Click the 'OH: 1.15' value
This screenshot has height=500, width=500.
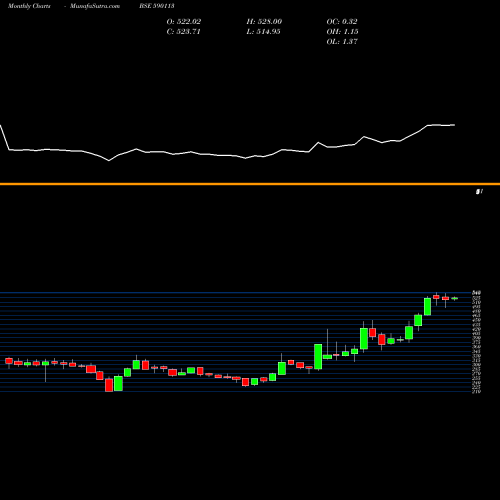click(342, 32)
